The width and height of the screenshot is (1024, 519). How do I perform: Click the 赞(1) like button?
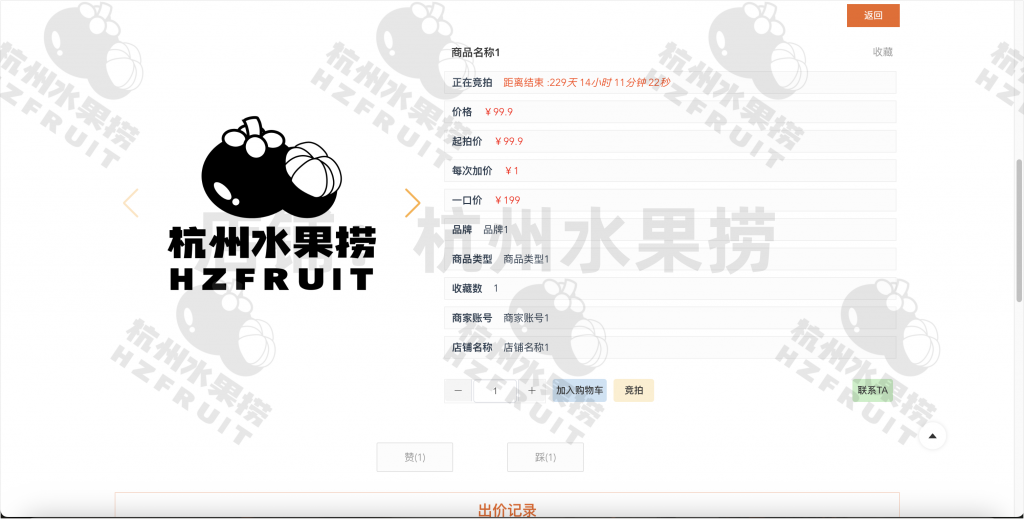(x=415, y=457)
